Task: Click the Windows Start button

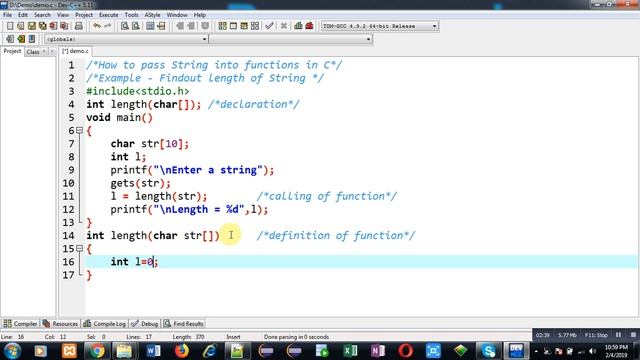Action: click(x=12, y=351)
